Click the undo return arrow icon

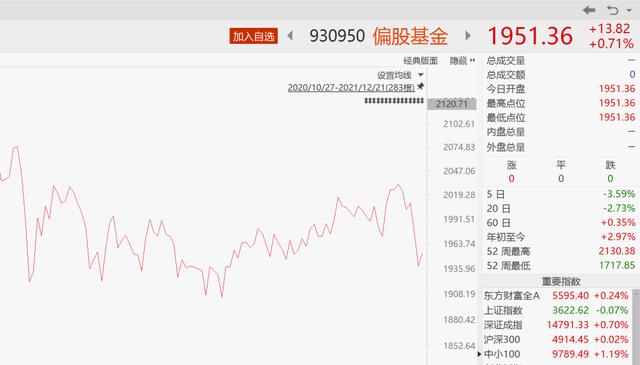click(x=613, y=10)
